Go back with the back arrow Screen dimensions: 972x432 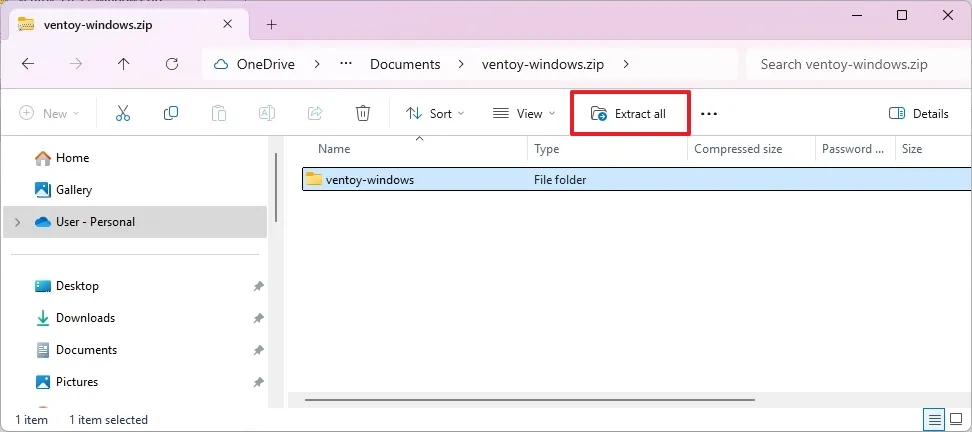(x=27, y=64)
